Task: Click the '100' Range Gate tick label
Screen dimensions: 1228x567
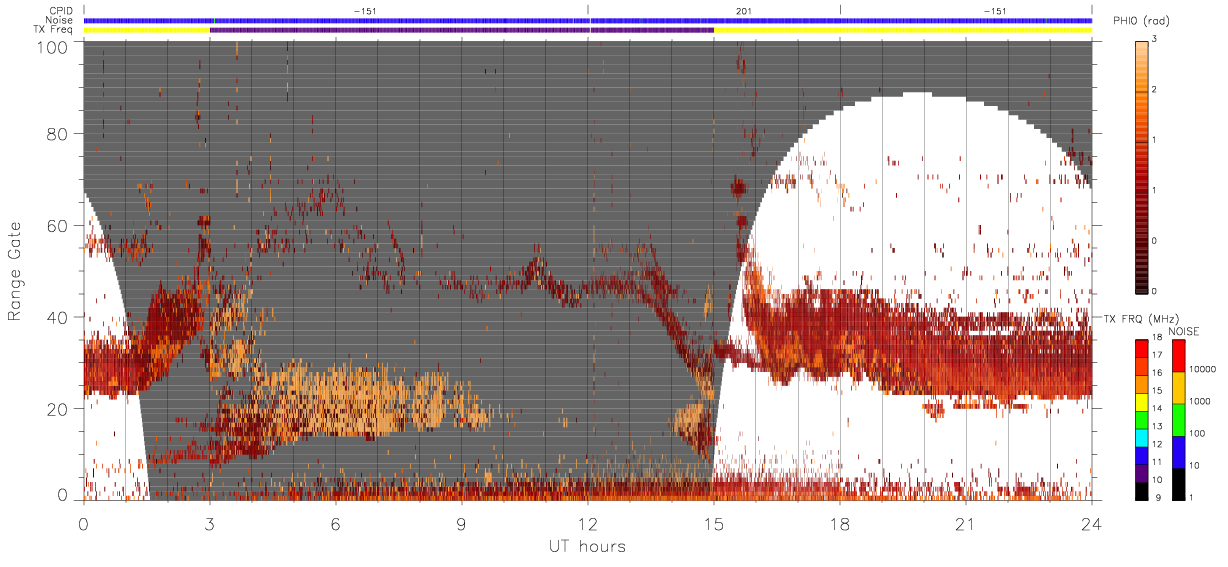Action: 52,46
